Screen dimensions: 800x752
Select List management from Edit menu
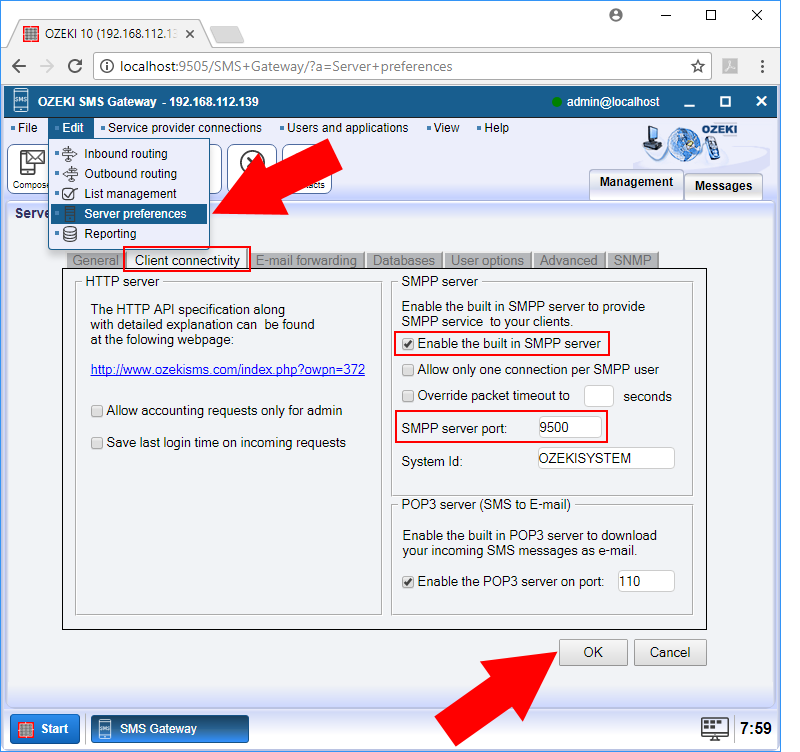[129, 194]
